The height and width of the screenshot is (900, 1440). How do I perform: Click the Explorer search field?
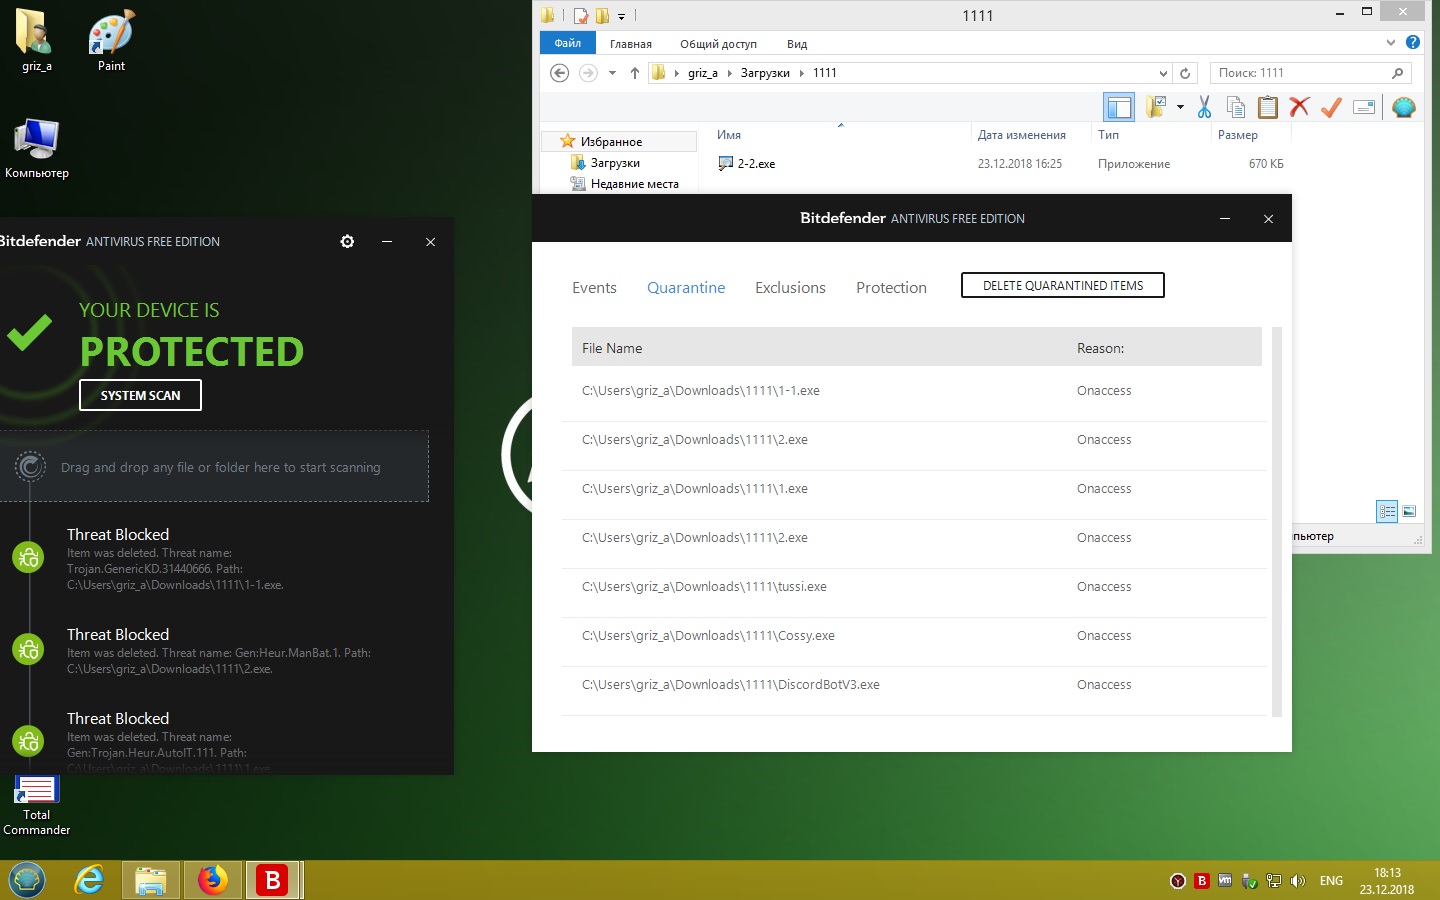tap(1298, 73)
